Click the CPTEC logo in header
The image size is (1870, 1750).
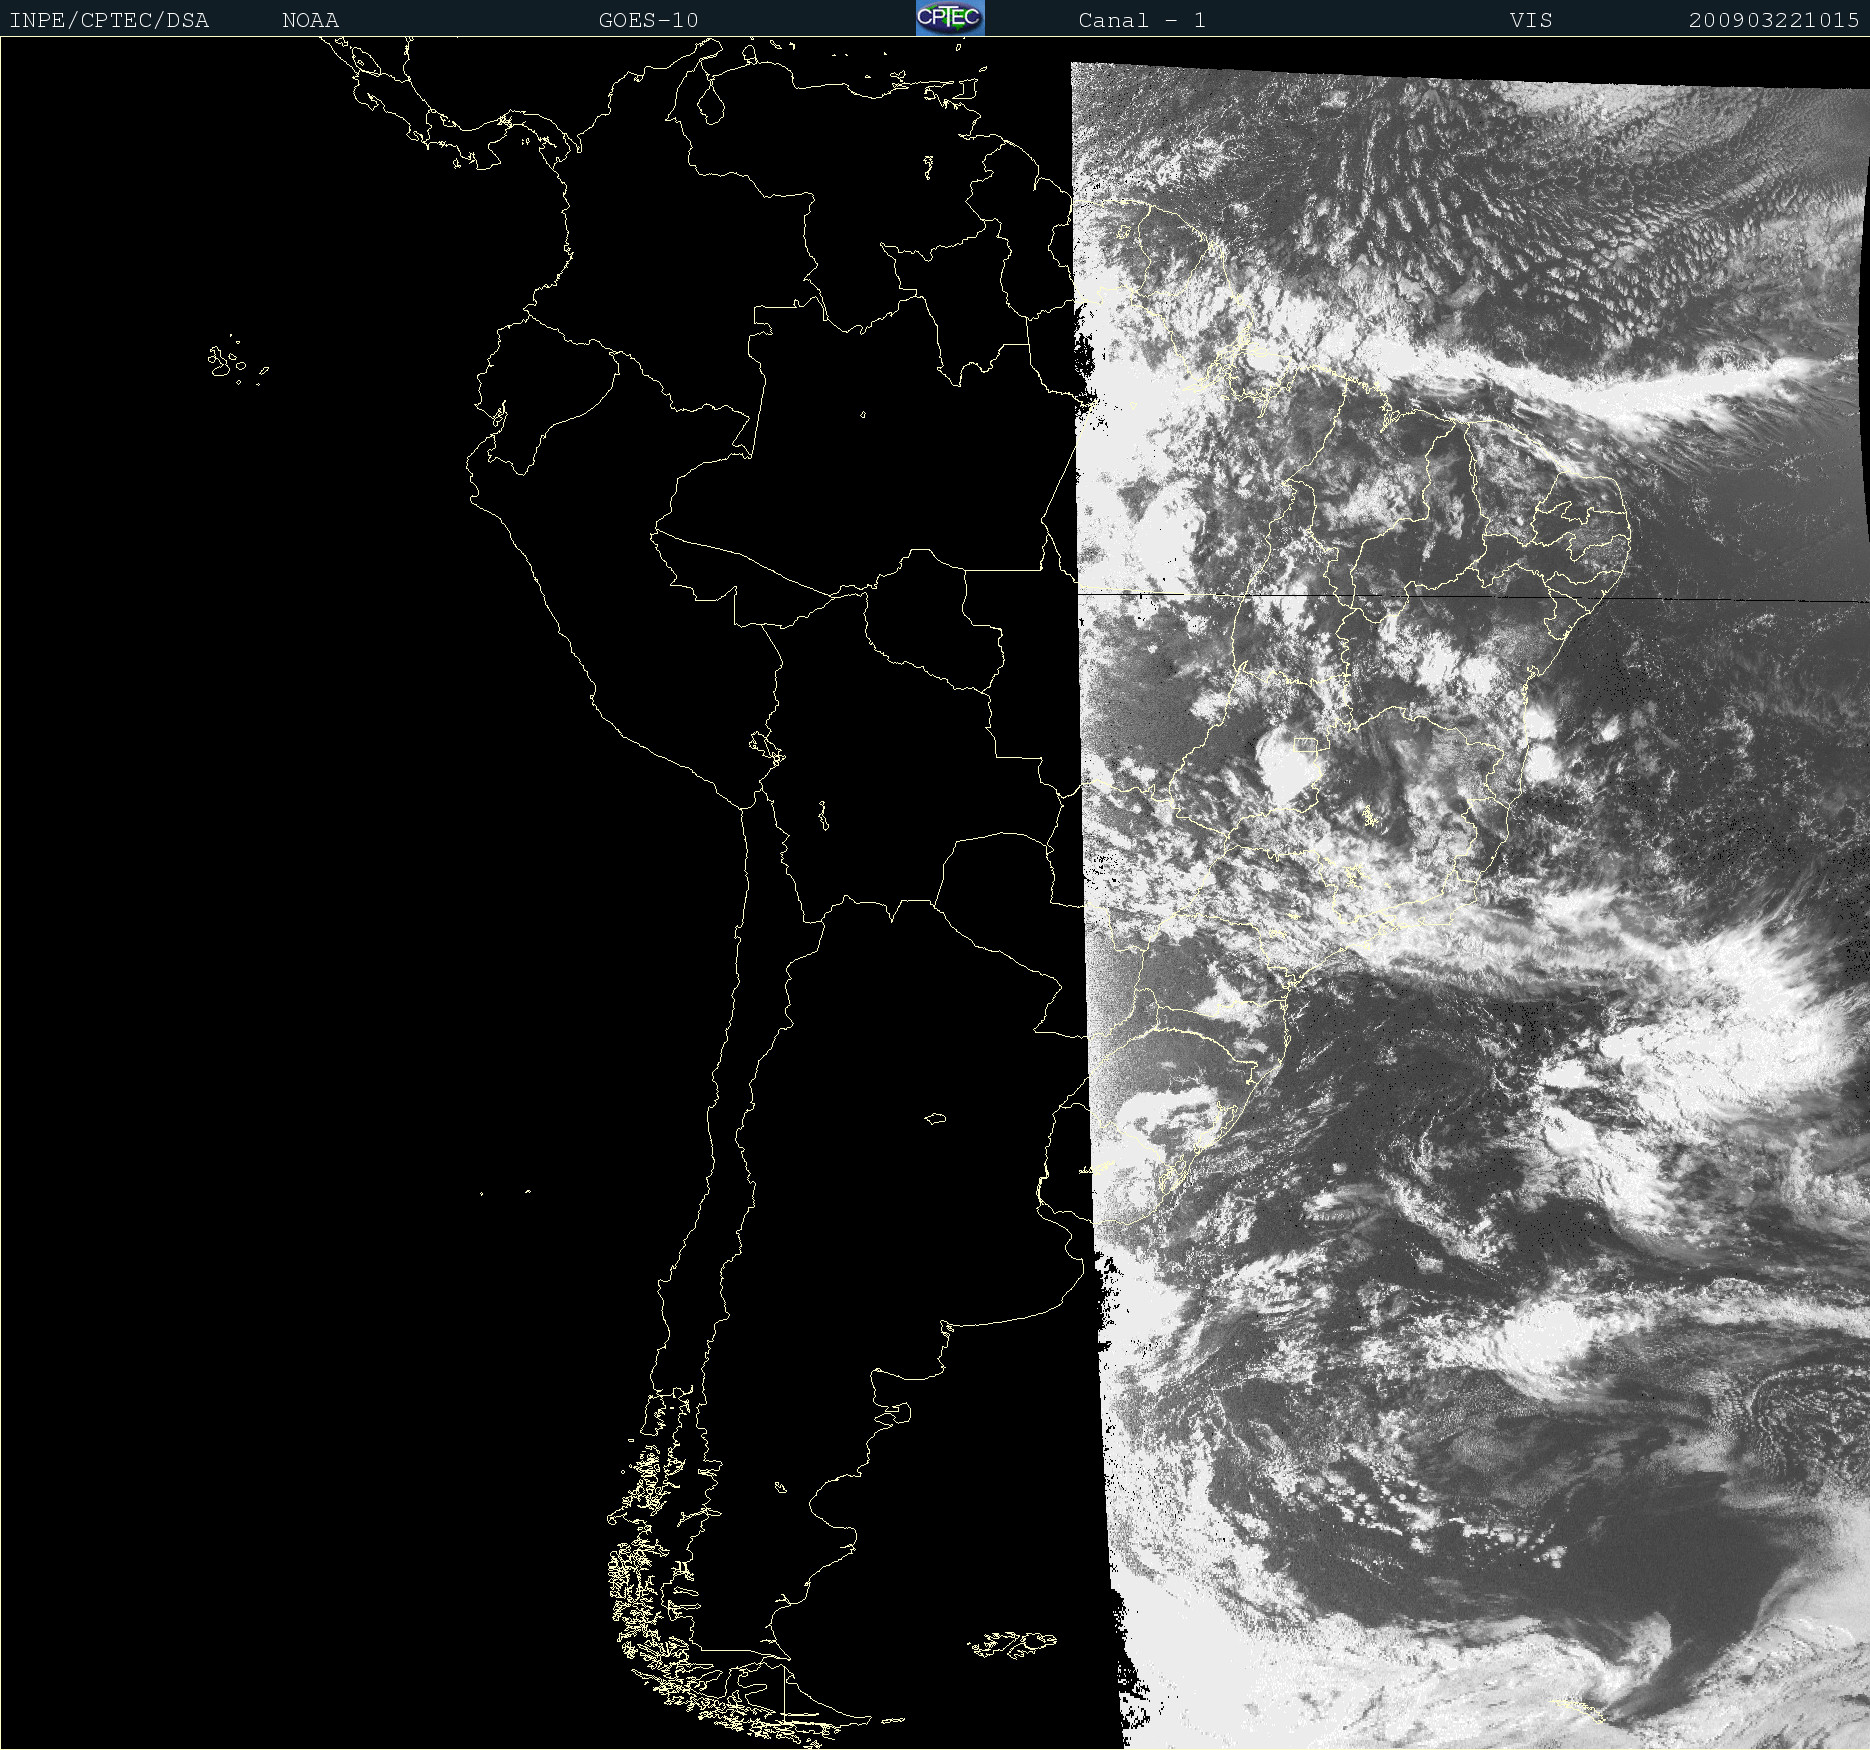click(x=950, y=18)
